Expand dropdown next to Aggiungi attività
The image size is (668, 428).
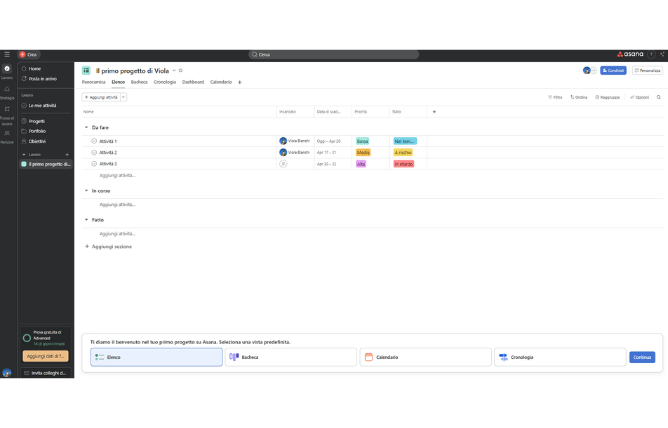(123, 97)
